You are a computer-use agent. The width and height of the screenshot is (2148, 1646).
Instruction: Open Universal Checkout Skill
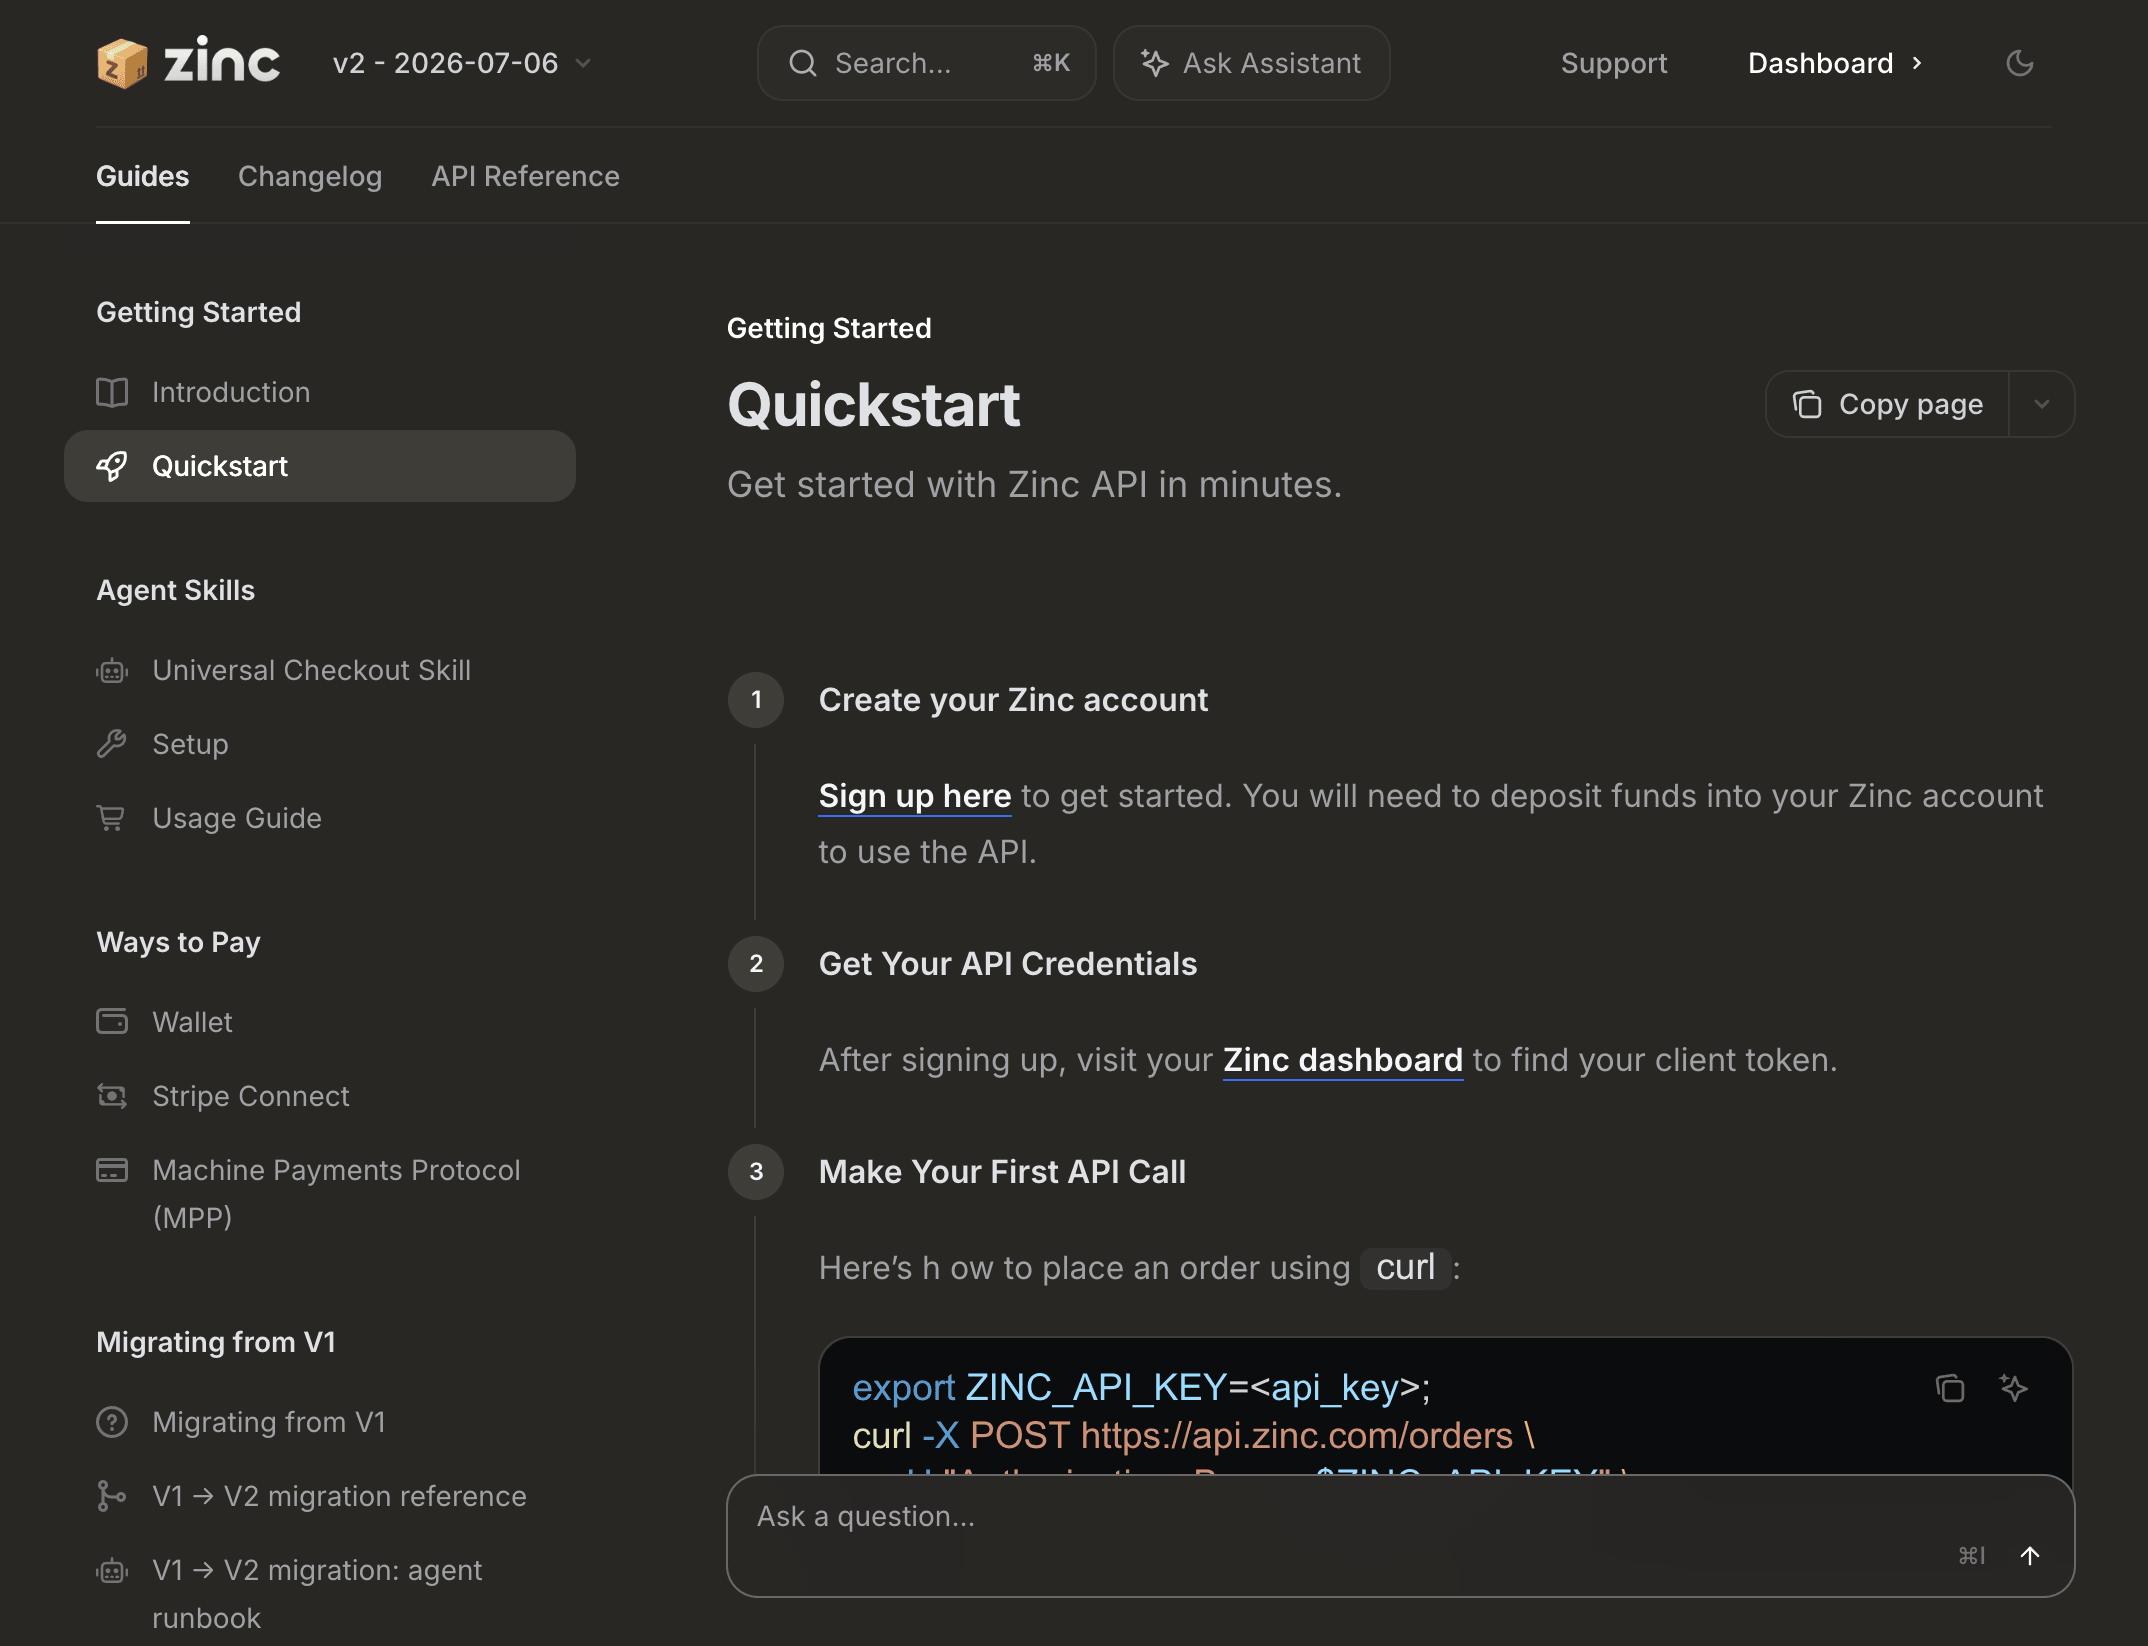tap(311, 670)
